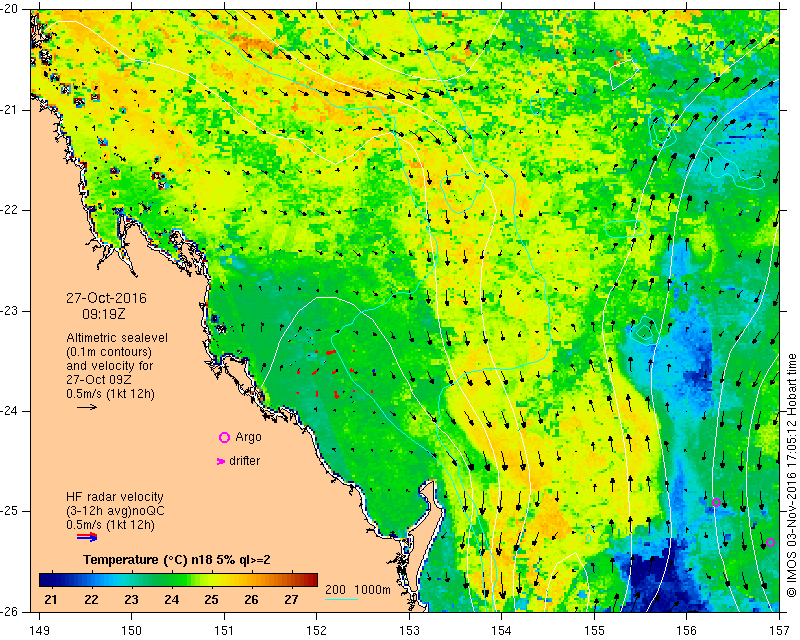Click the longitude axis label '153'
Image resolution: width=800 pixels, height=640 pixels.
[x=409, y=631]
